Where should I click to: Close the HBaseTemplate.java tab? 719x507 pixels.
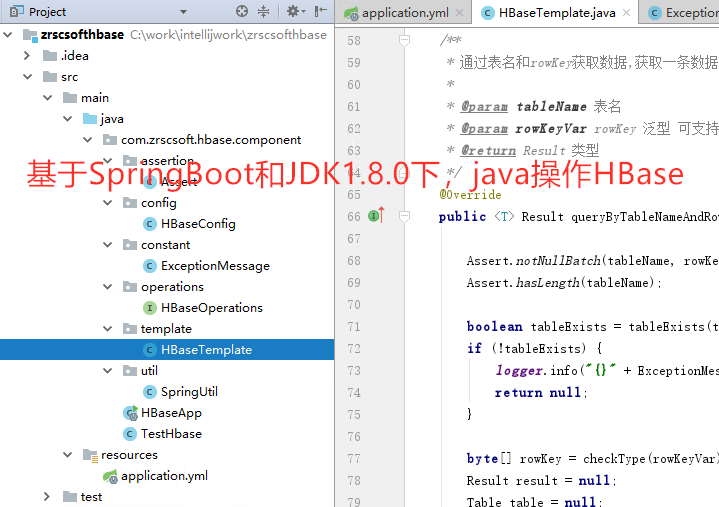(626, 13)
